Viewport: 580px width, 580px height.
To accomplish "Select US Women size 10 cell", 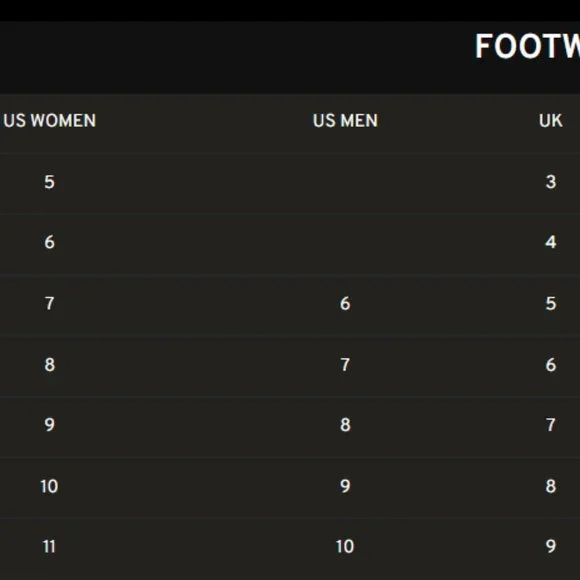I will coord(49,486).
